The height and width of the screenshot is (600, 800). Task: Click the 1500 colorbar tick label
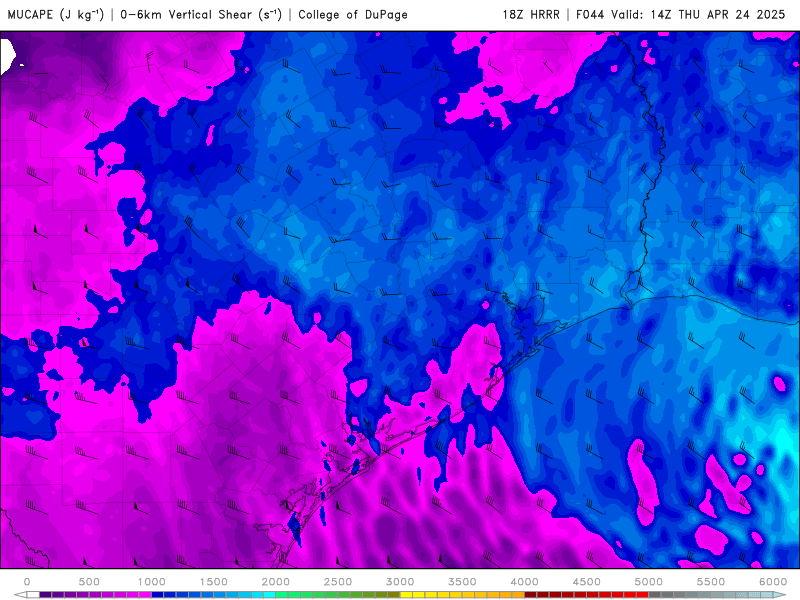214,582
